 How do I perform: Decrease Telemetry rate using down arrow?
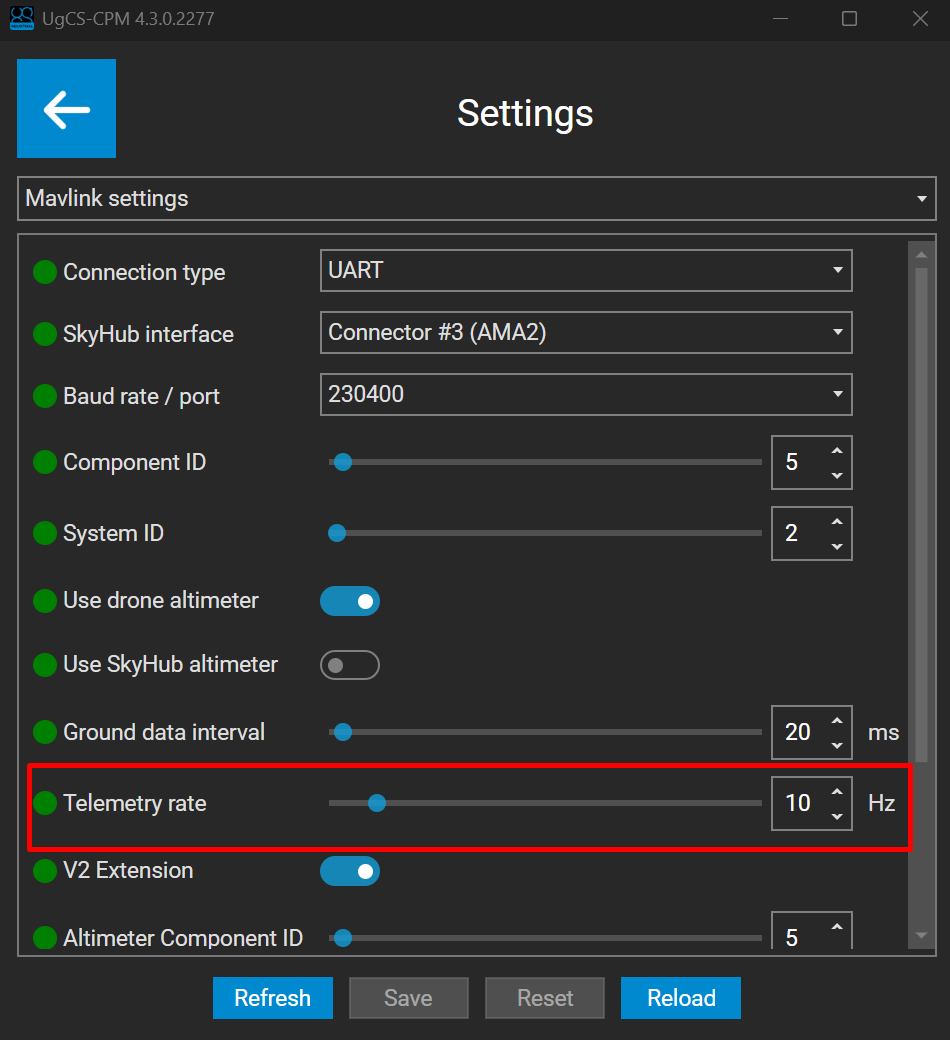point(837,816)
